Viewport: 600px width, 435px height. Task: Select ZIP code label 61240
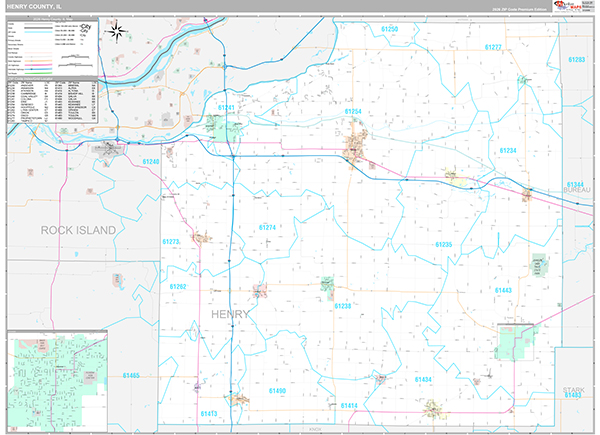[151, 161]
